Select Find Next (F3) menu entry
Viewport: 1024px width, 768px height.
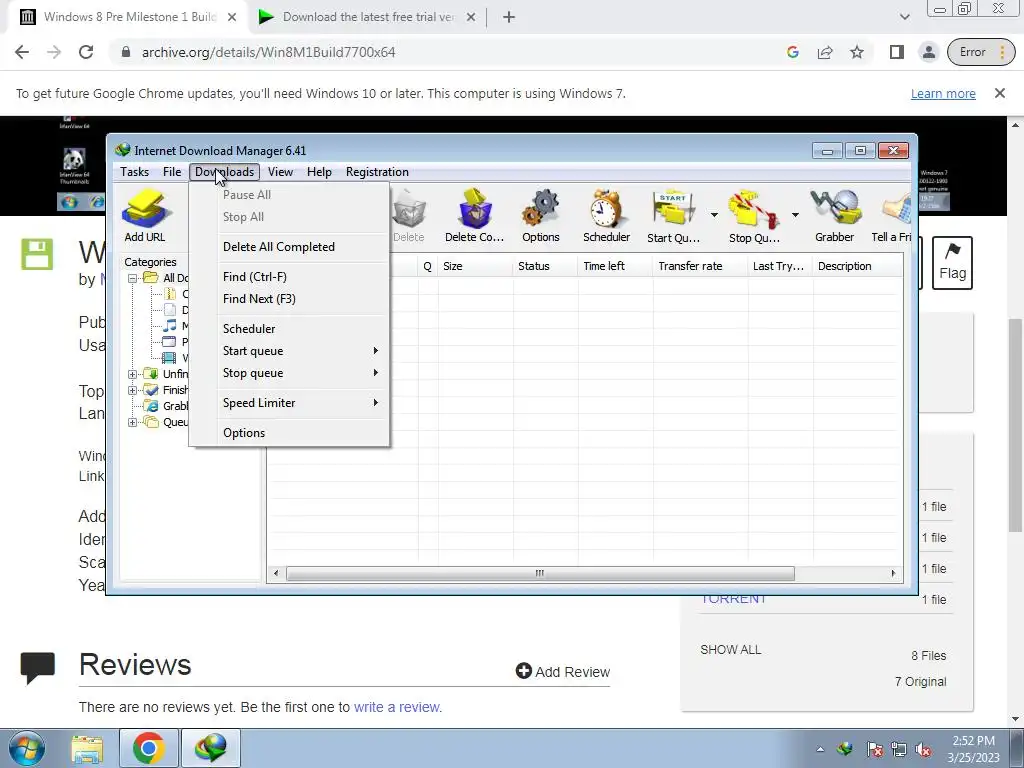pyautogui.click(x=289, y=299)
